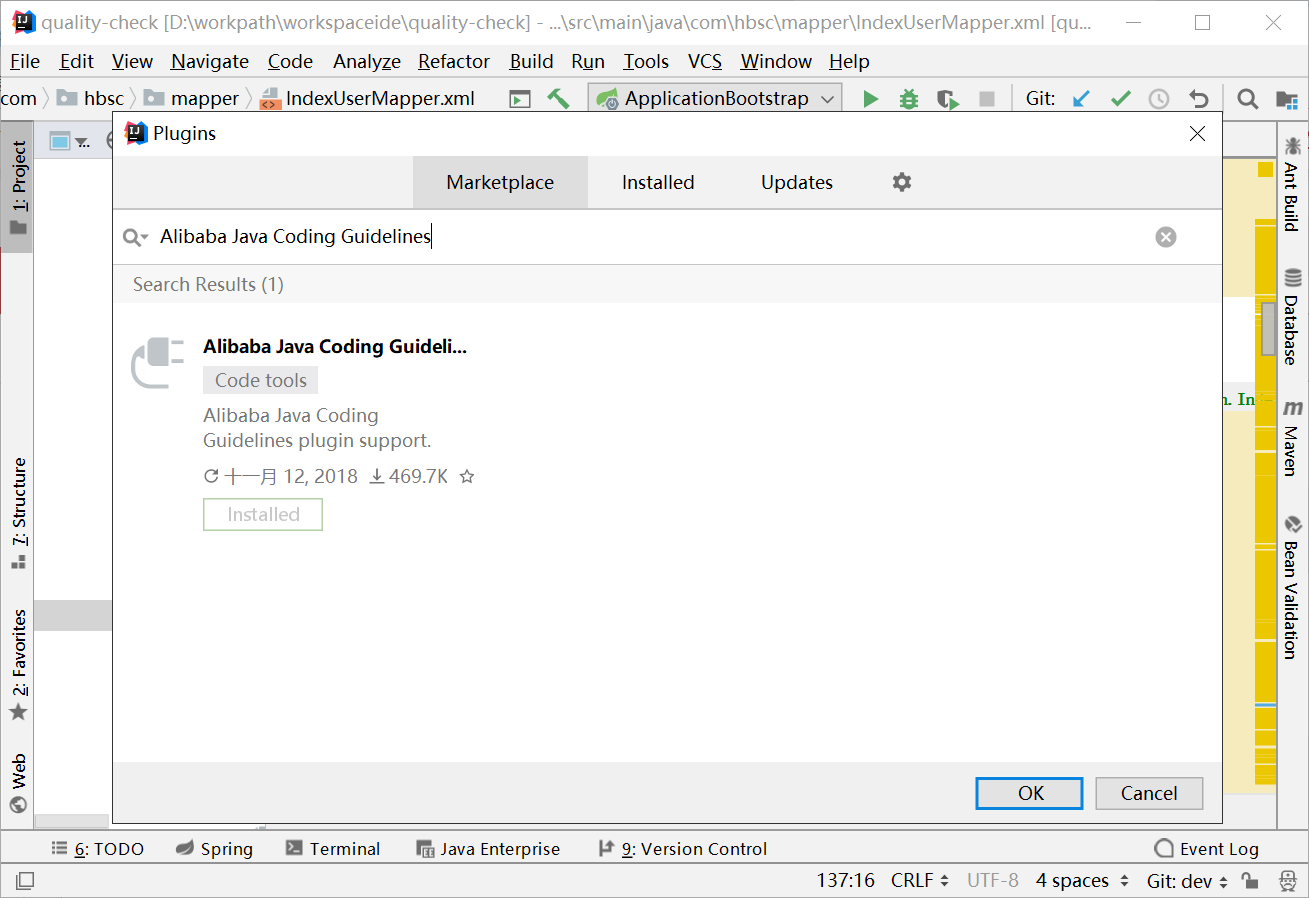
Task: Show Git history clock icon
Action: [x=1159, y=99]
